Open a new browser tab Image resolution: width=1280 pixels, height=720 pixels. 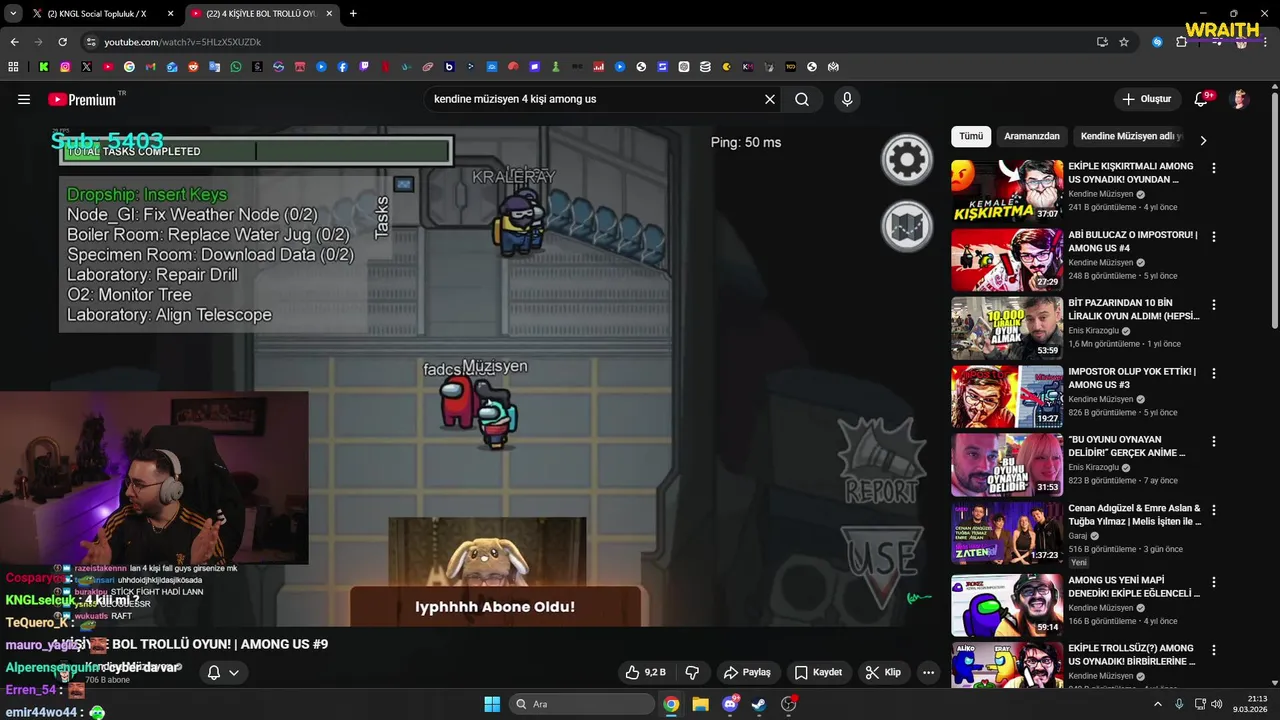point(353,14)
